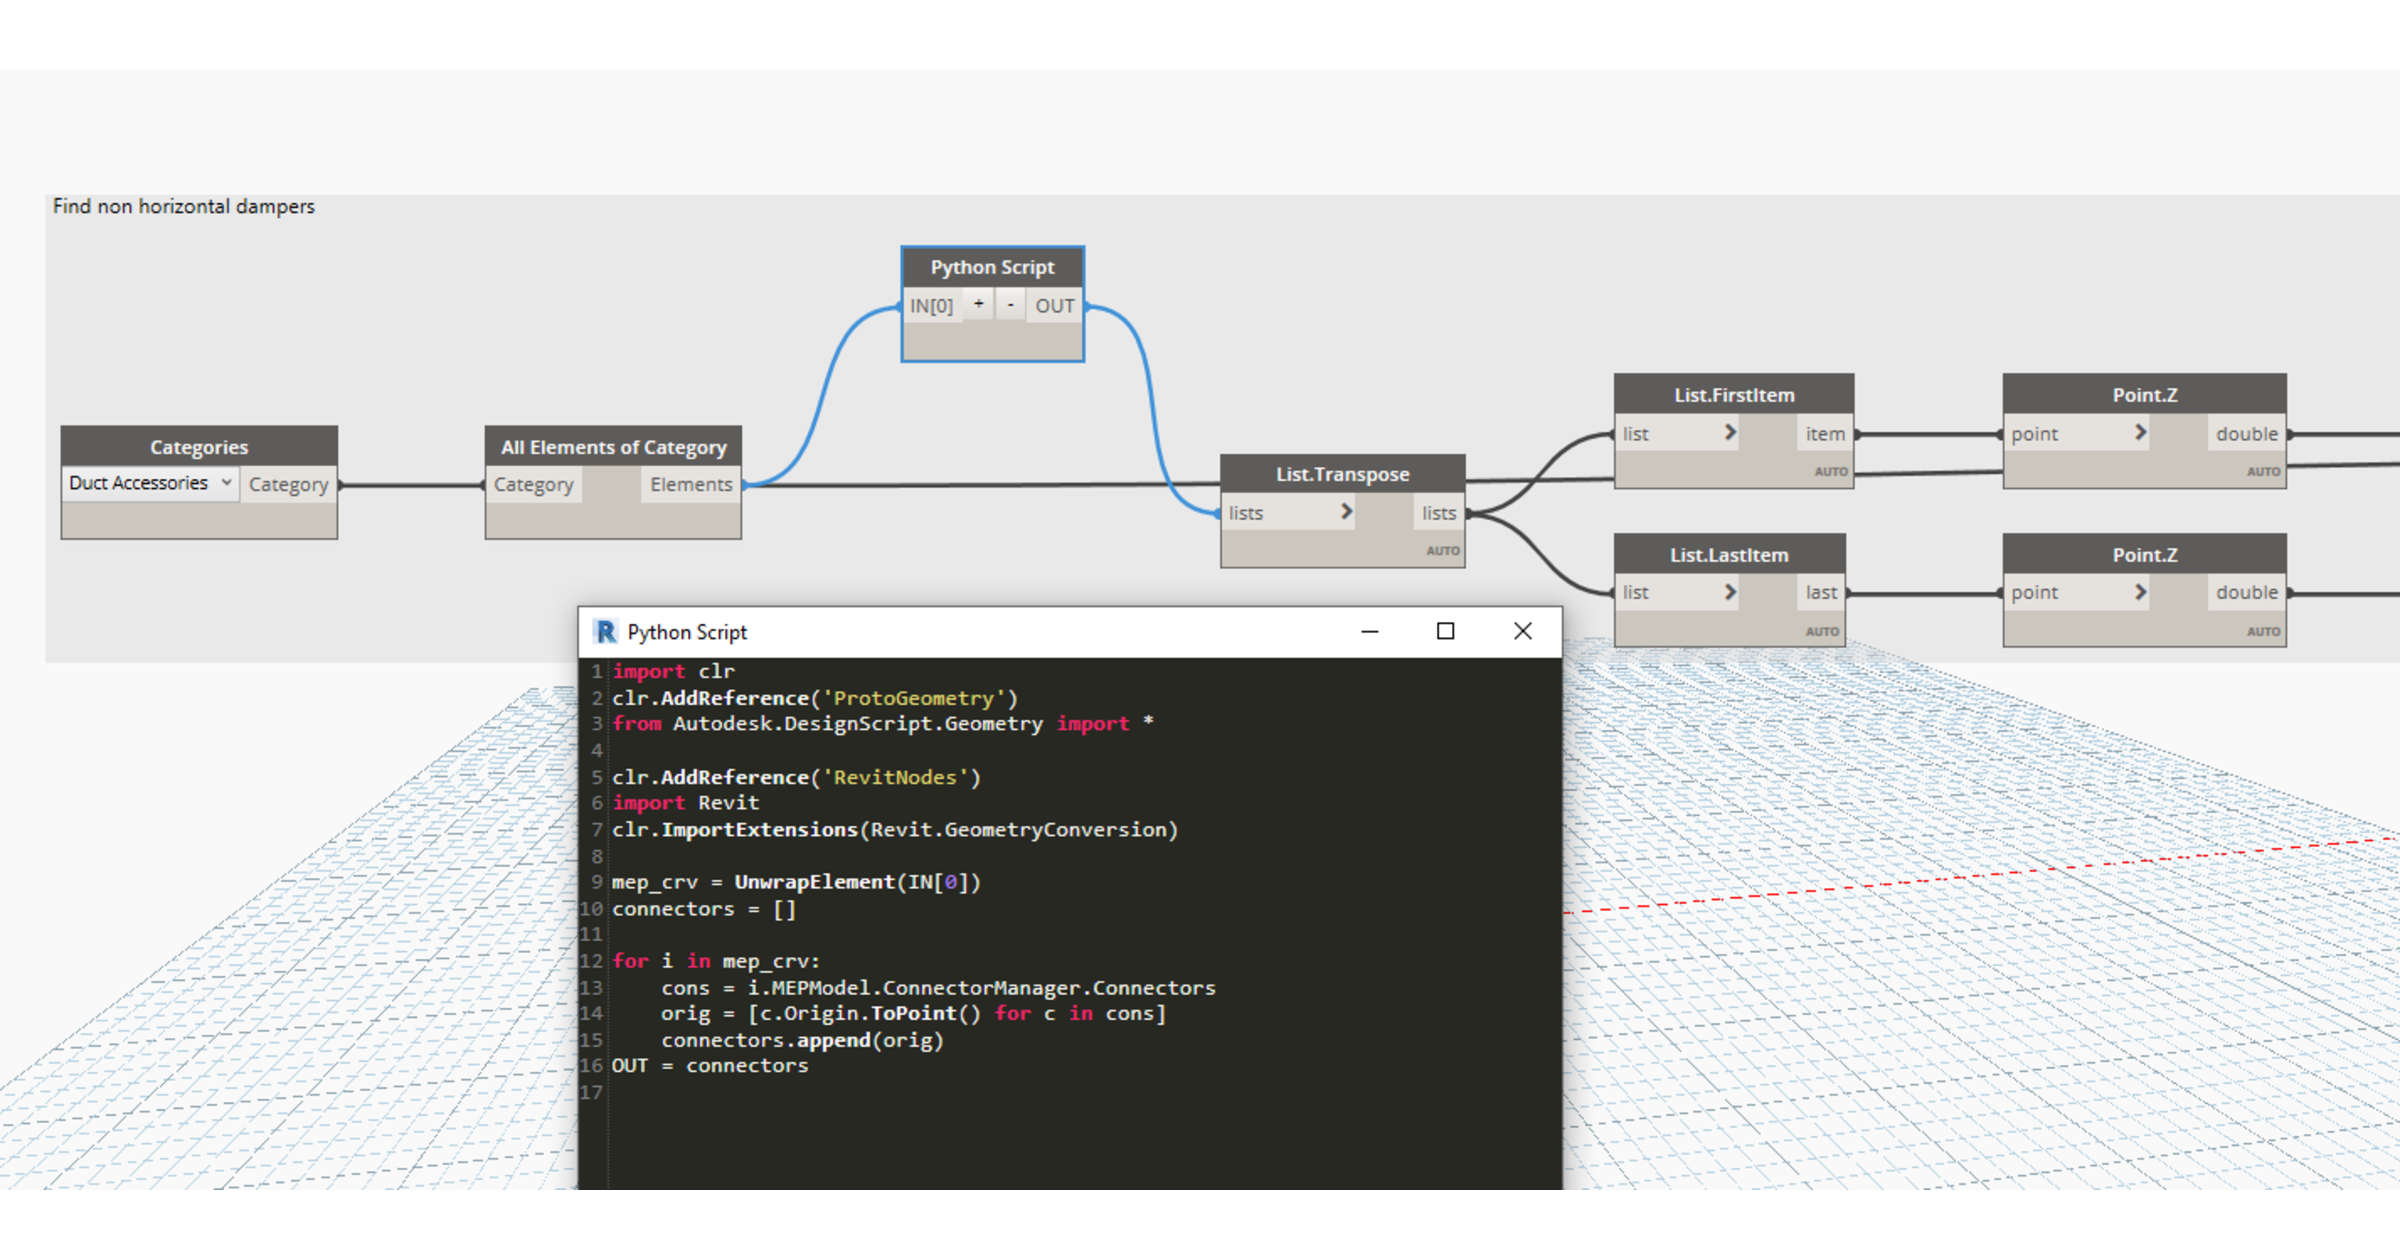
Task: Click the lists output port on List.Transpose
Action: coord(1437,512)
